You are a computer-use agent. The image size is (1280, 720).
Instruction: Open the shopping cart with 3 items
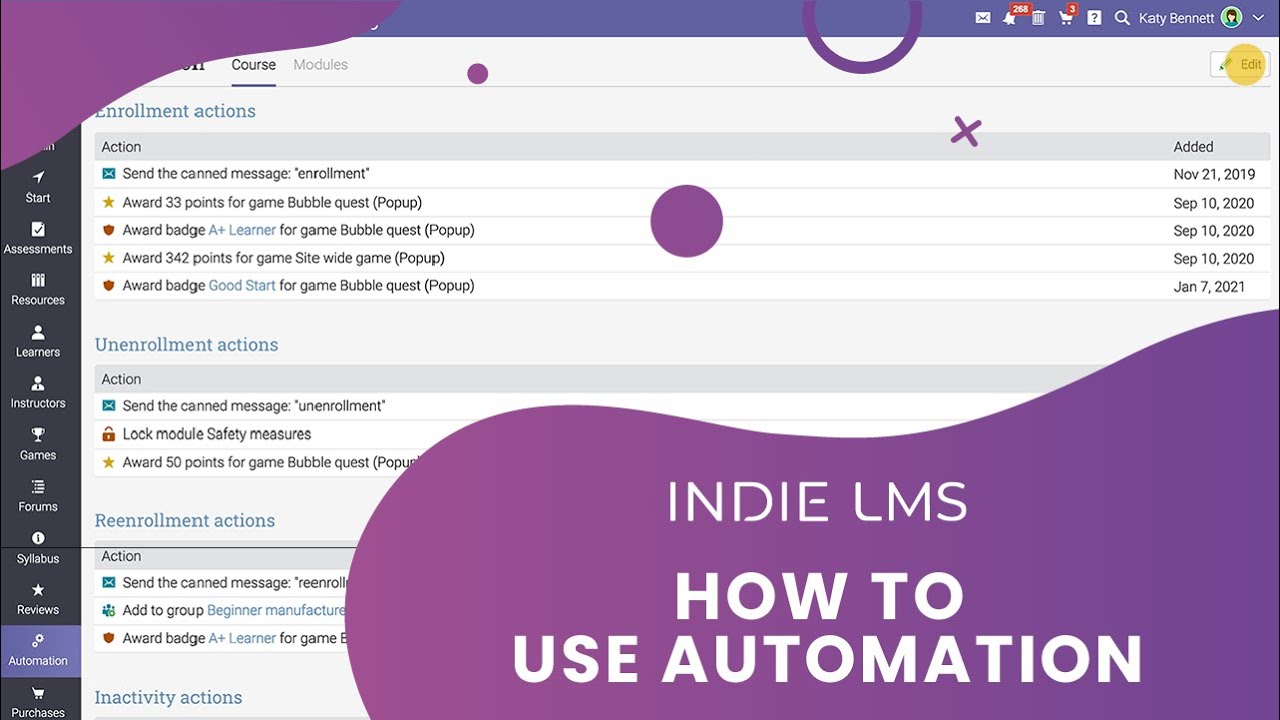tap(1067, 16)
